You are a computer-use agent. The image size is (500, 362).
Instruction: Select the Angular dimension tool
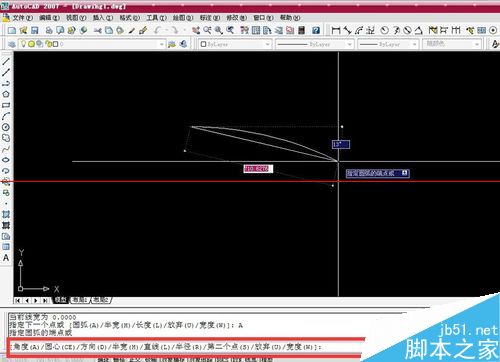click(x=419, y=31)
